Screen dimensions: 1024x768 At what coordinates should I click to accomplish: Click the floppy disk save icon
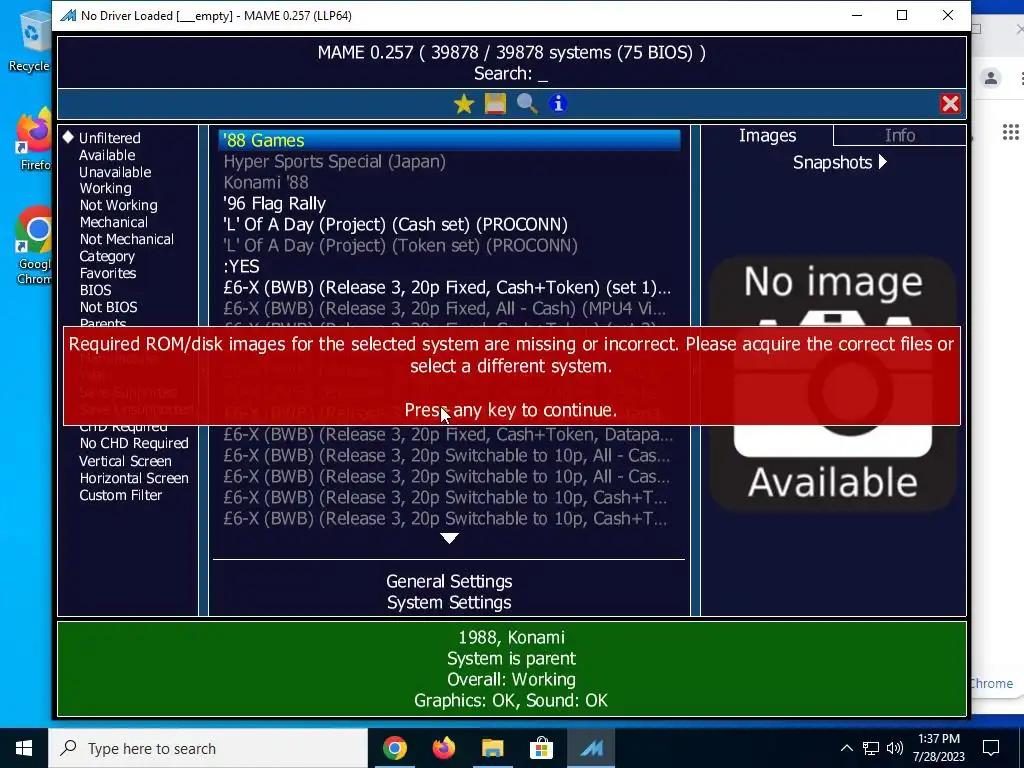click(x=495, y=104)
